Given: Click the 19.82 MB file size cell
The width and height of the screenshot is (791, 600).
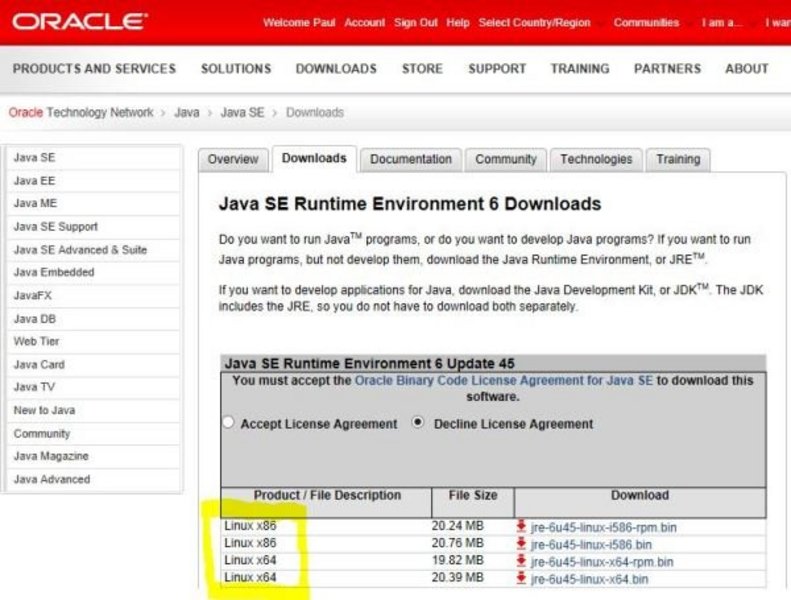Looking at the screenshot, I should point(458,560).
